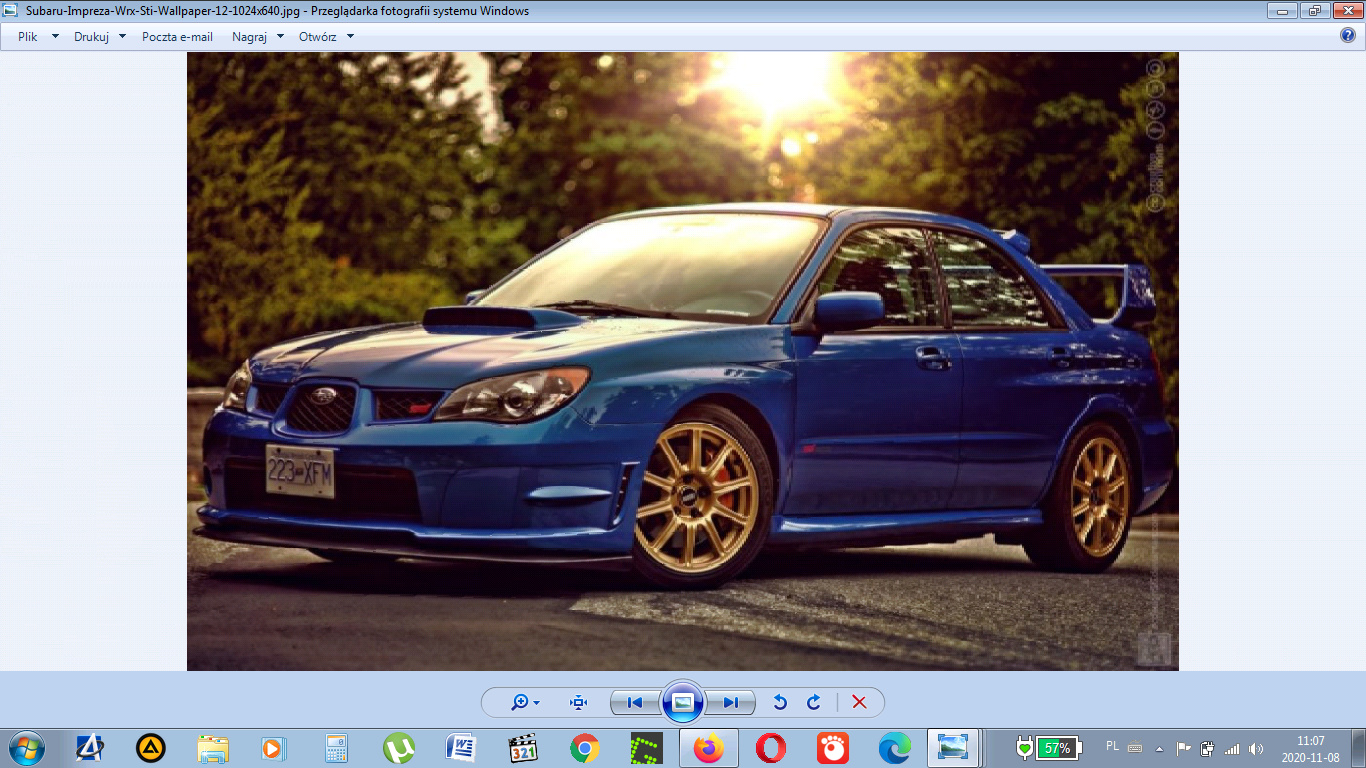Open the Otwórz menu
Viewport: 1366px width, 768px height.
point(317,37)
